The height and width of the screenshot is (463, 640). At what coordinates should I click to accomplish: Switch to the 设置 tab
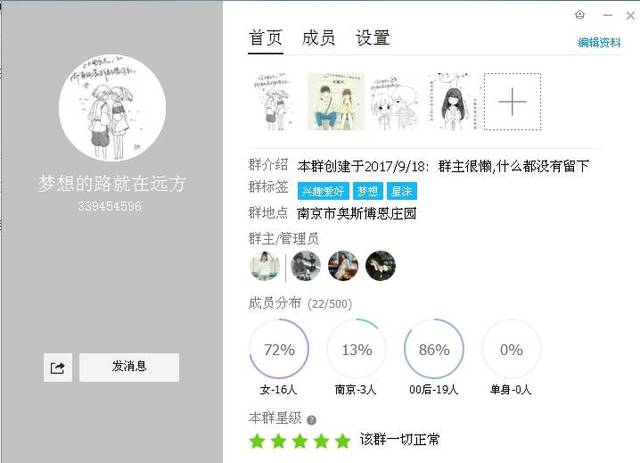[x=372, y=38]
